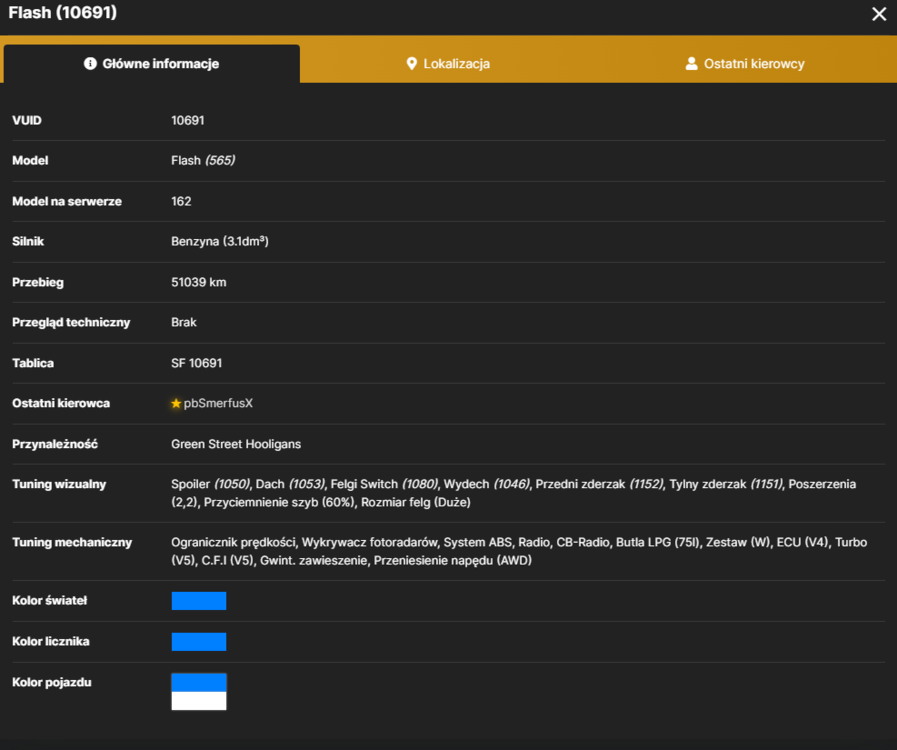Click the Spoiler (1050) tuning entry
The image size is (897, 750).
tap(210, 484)
